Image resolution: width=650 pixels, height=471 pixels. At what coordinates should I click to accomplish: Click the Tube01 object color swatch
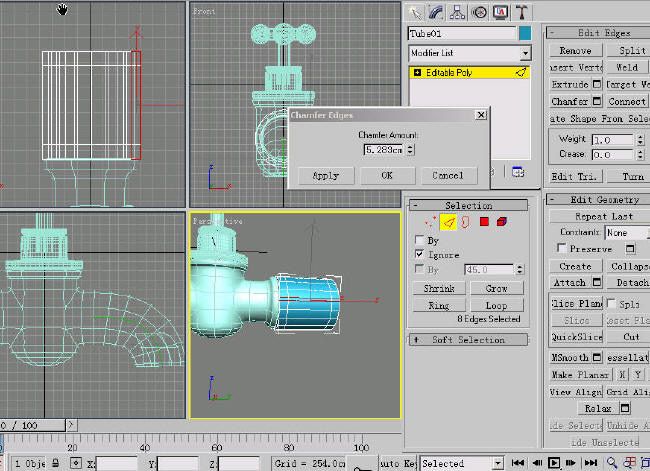point(525,34)
